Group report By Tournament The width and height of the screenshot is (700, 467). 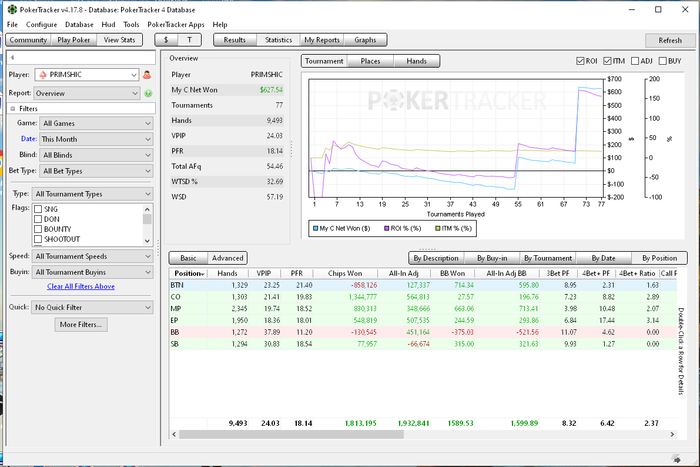click(x=548, y=258)
